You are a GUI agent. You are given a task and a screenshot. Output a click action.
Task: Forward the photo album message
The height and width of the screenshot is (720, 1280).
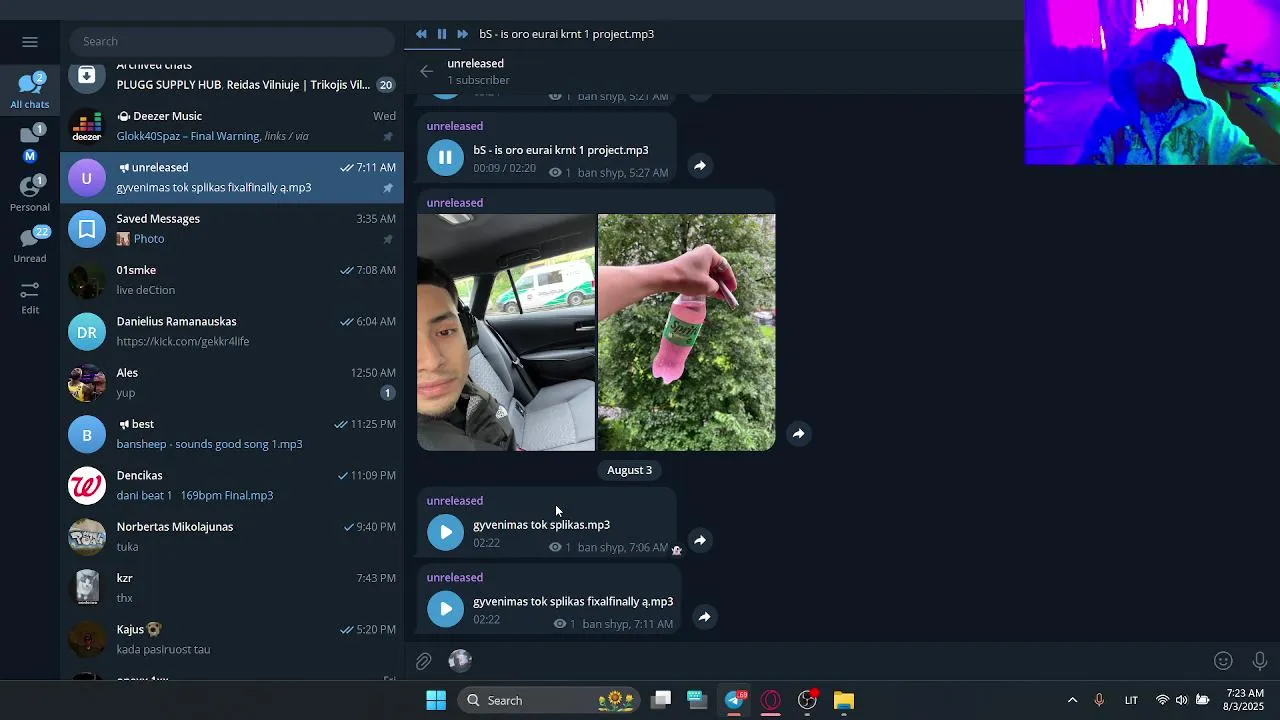798,434
